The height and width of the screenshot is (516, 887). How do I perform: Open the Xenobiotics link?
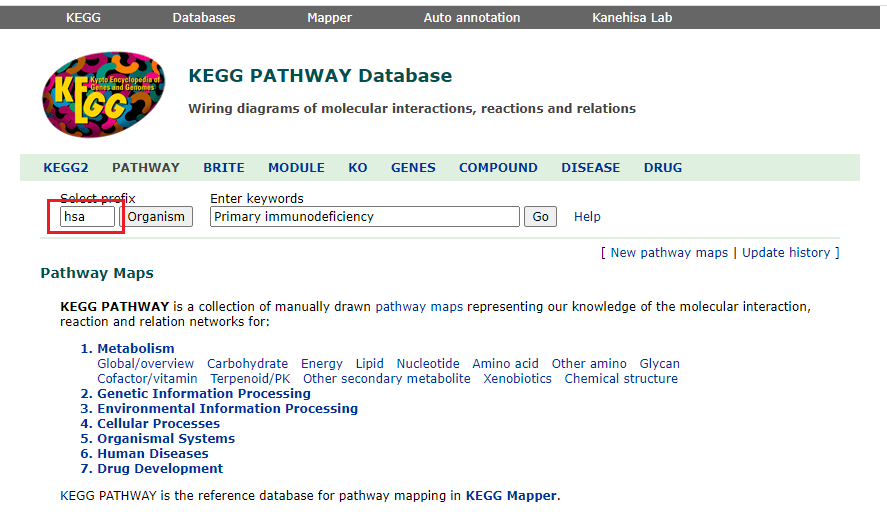pos(517,379)
